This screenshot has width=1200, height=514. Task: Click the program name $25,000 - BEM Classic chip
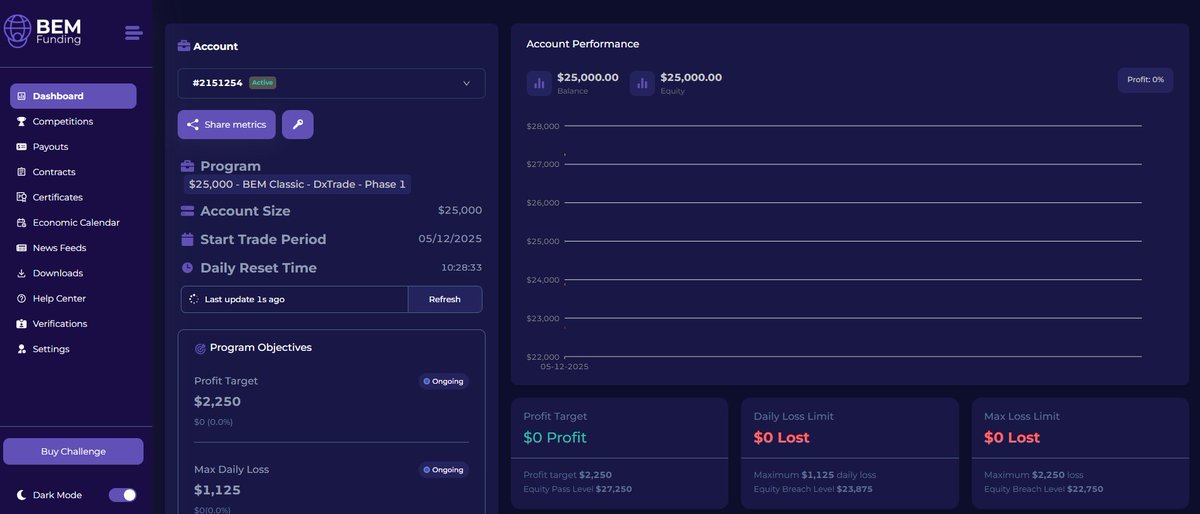pos(297,184)
